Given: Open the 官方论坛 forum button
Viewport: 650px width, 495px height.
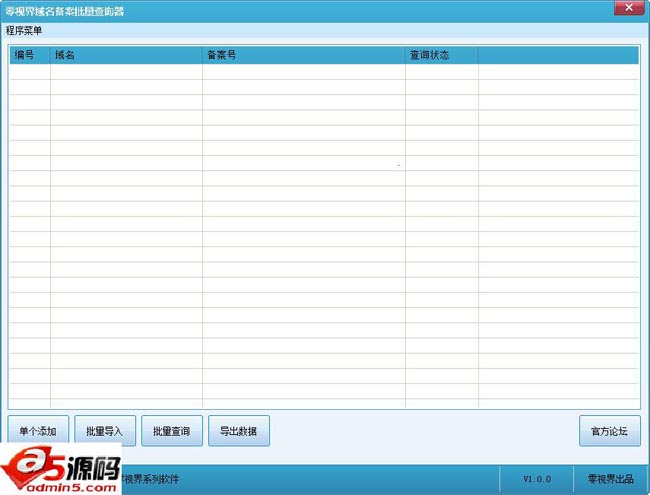Looking at the screenshot, I should click(609, 431).
